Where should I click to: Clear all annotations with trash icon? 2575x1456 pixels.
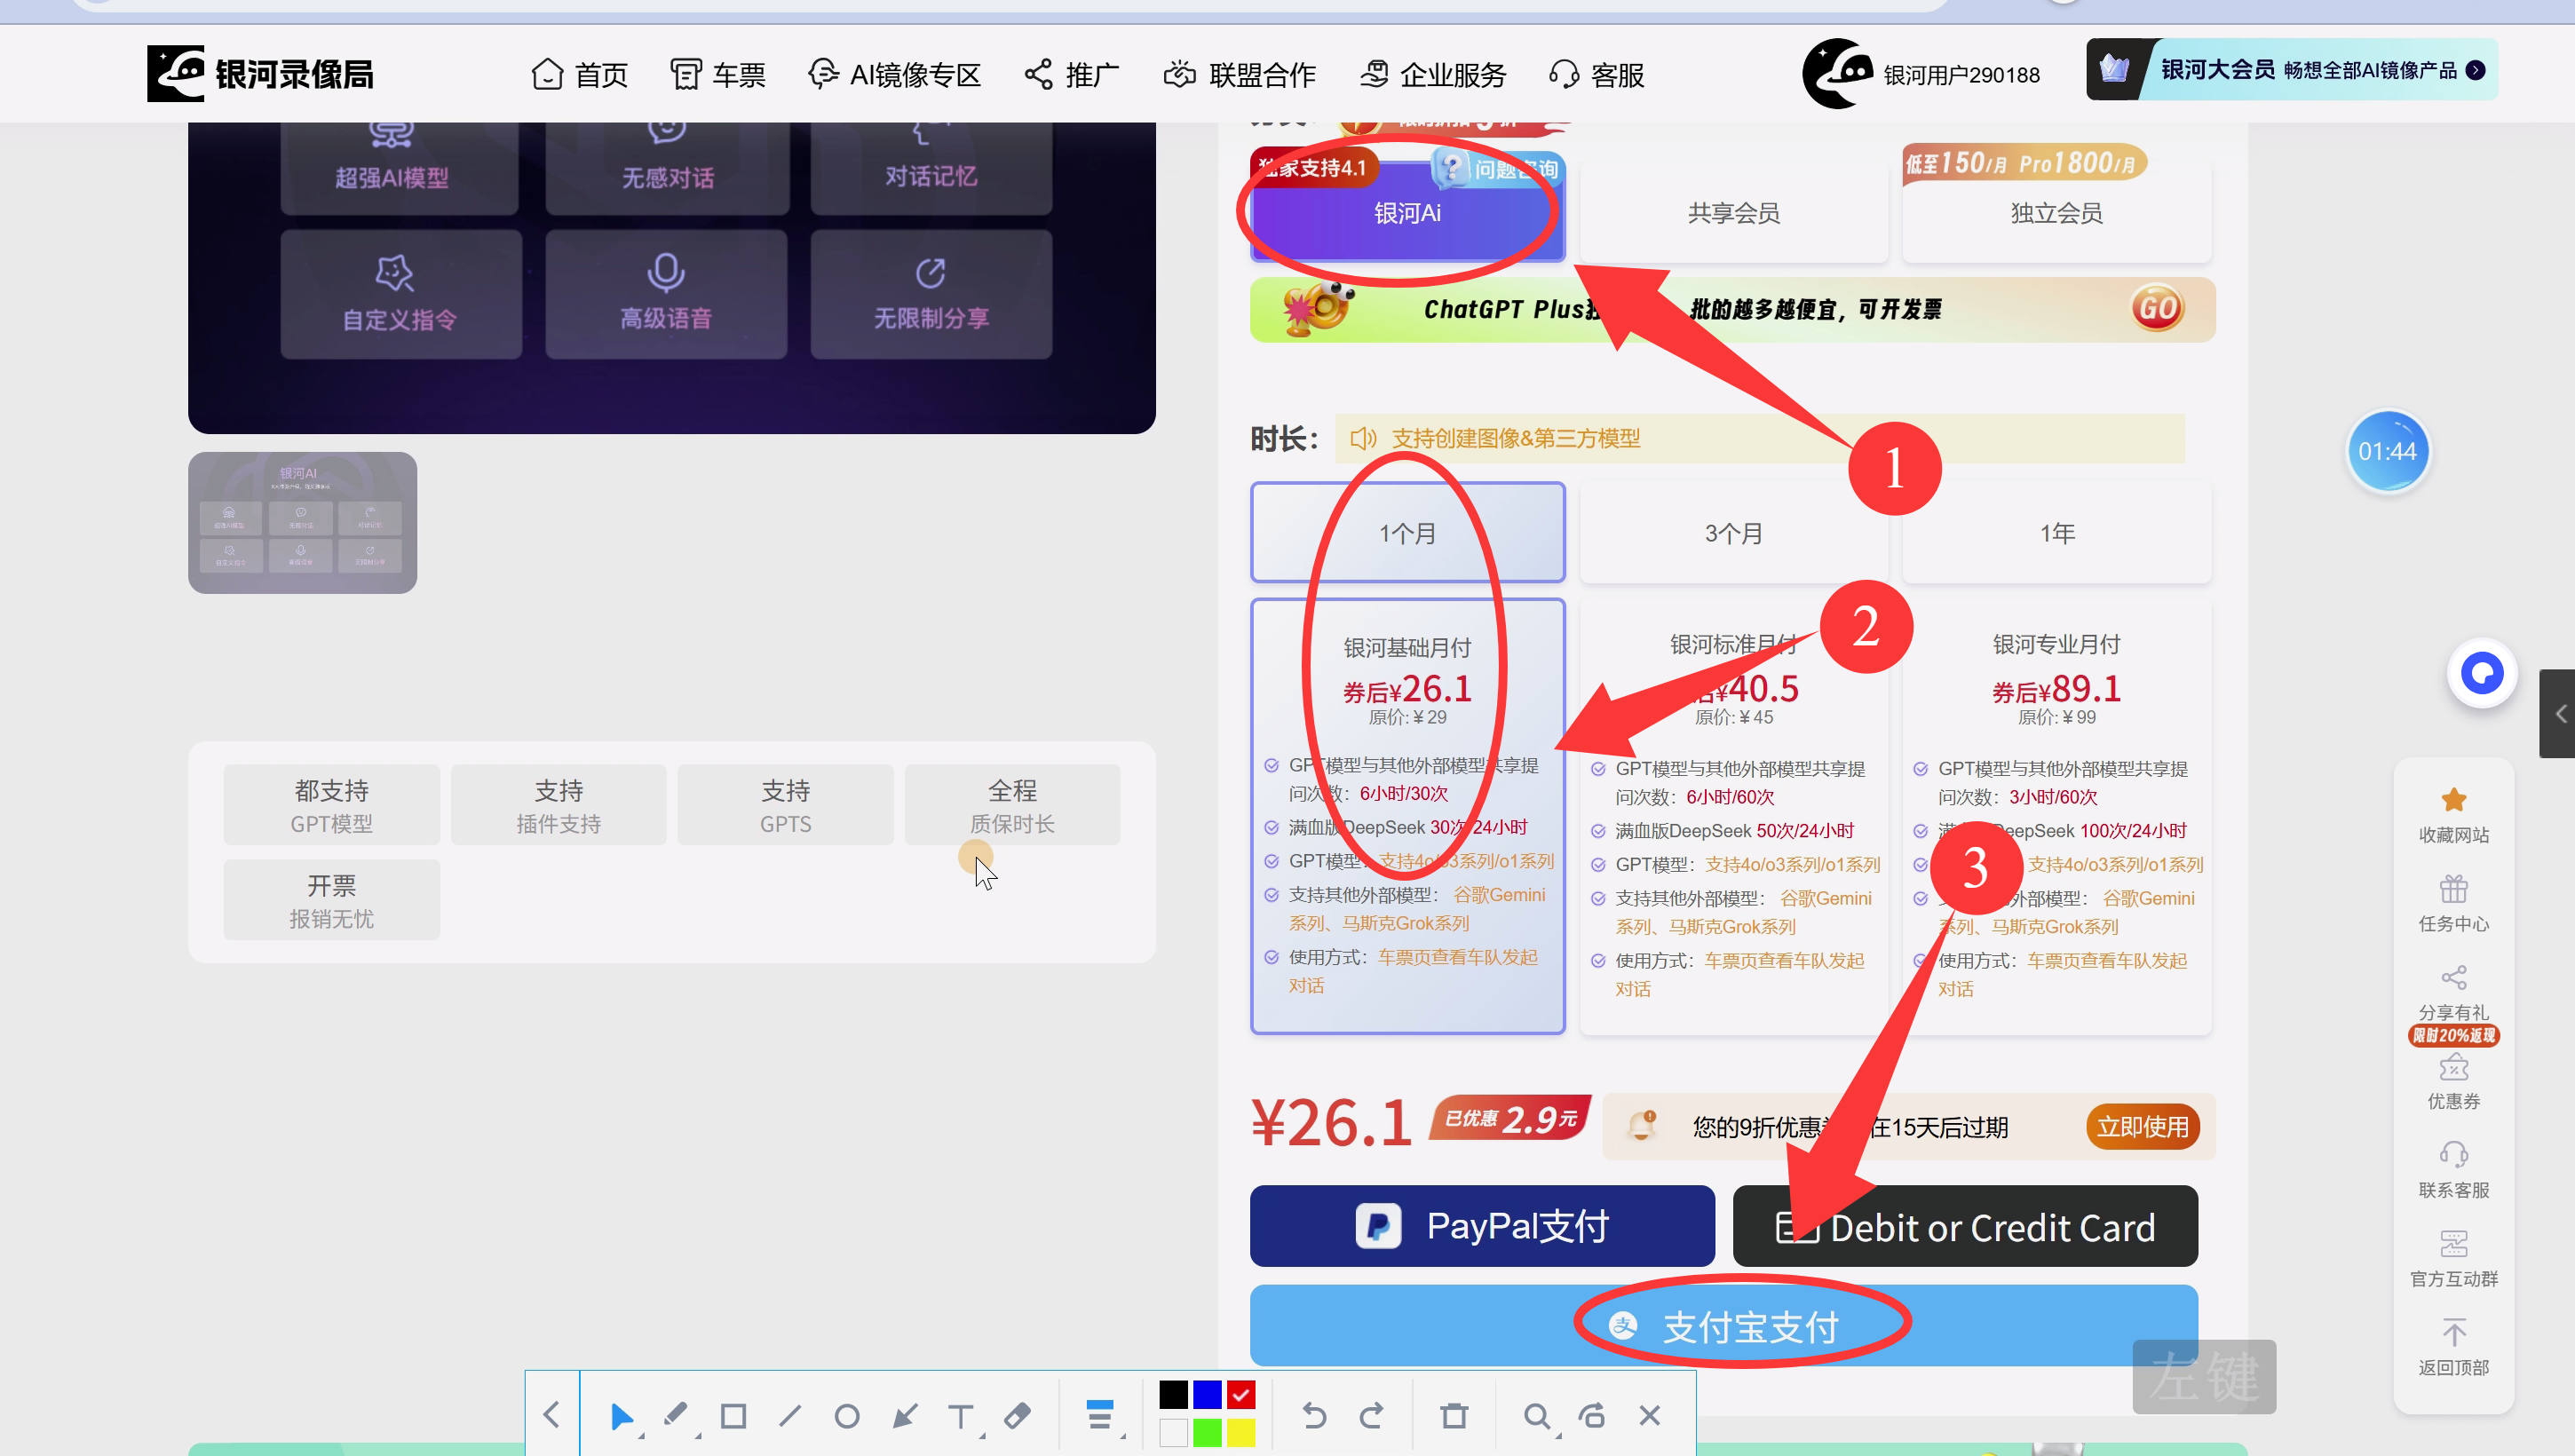(1454, 1416)
